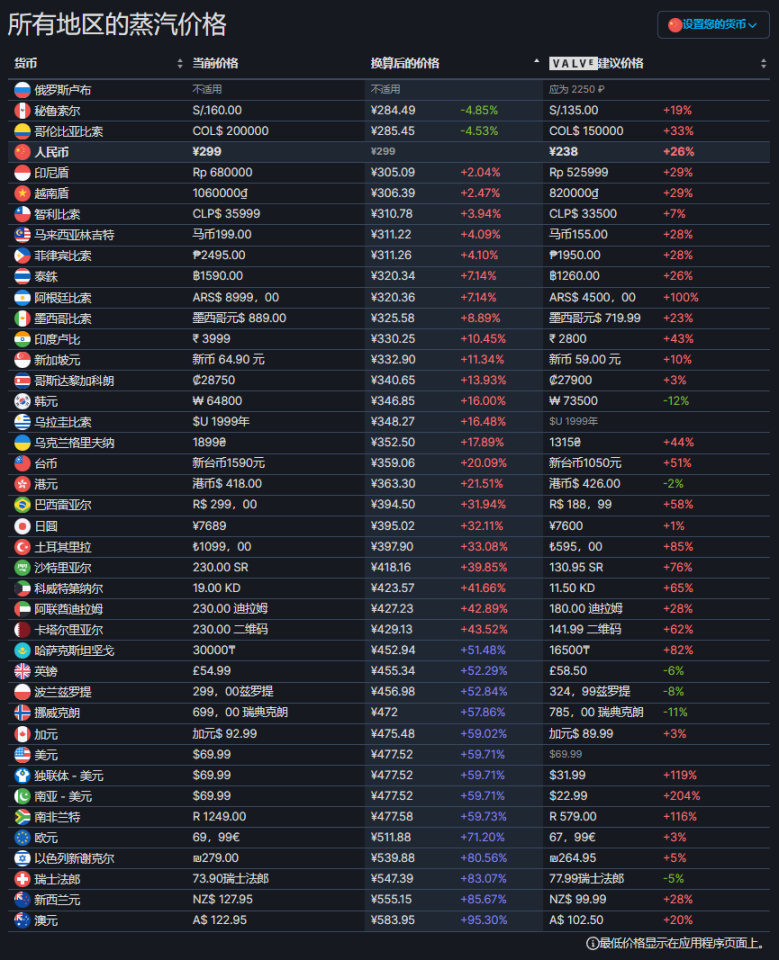The height and width of the screenshot is (960, 779).
Task: Select the Rp 680000 price cell
Action: 222,173
